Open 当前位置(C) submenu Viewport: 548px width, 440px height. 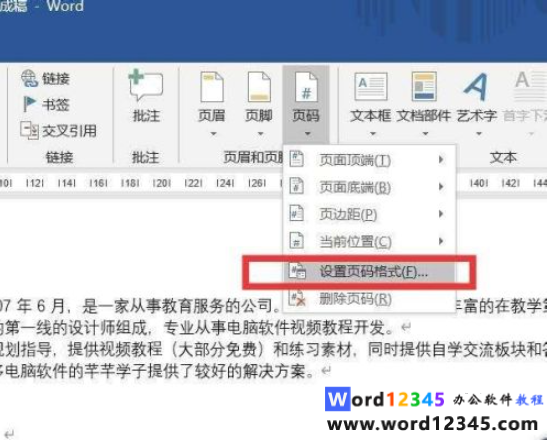(369, 241)
